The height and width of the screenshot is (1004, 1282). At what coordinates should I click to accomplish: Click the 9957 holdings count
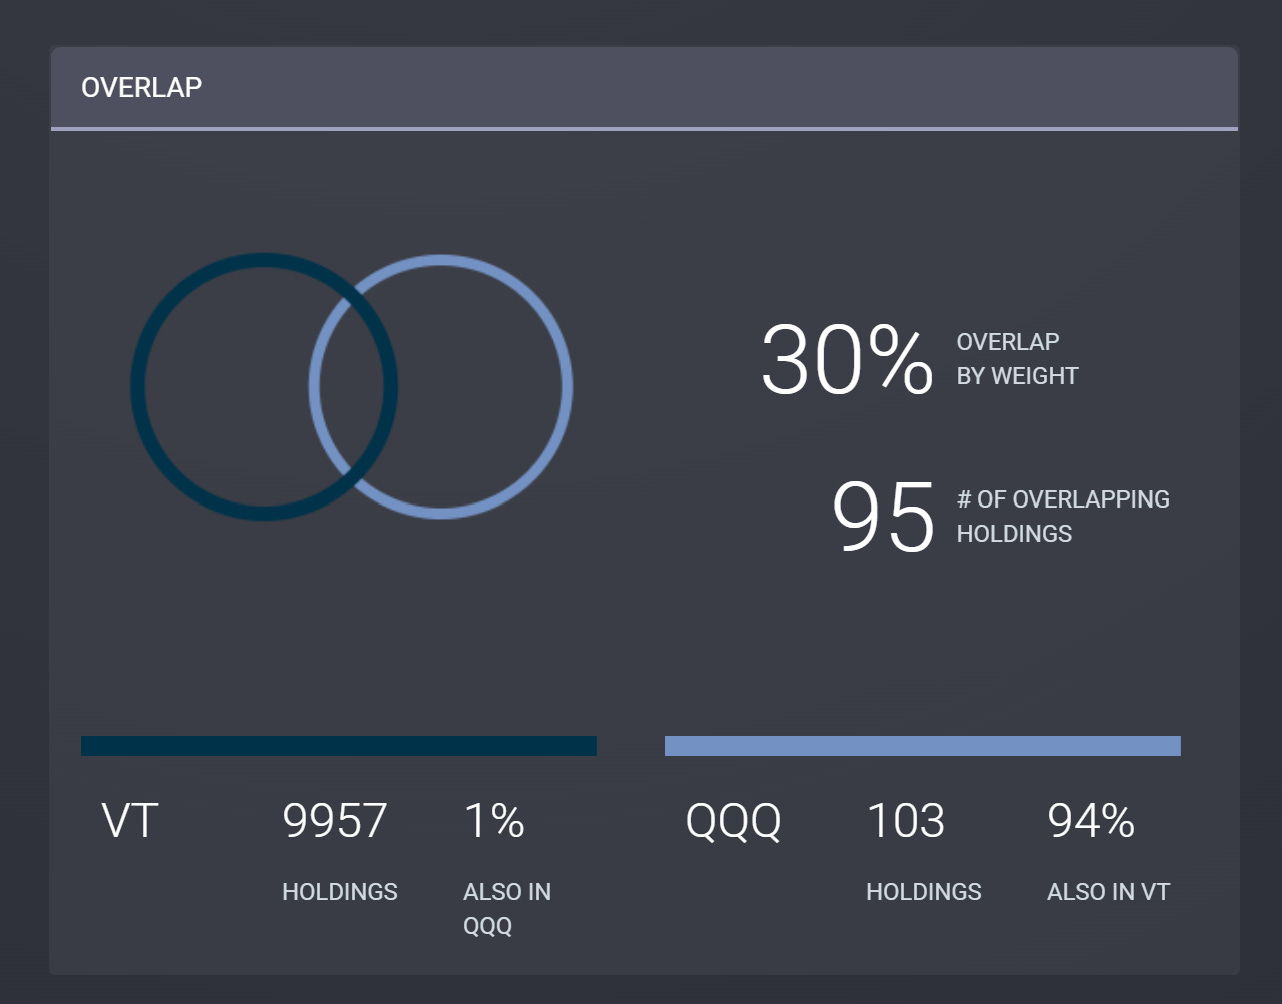coord(335,821)
